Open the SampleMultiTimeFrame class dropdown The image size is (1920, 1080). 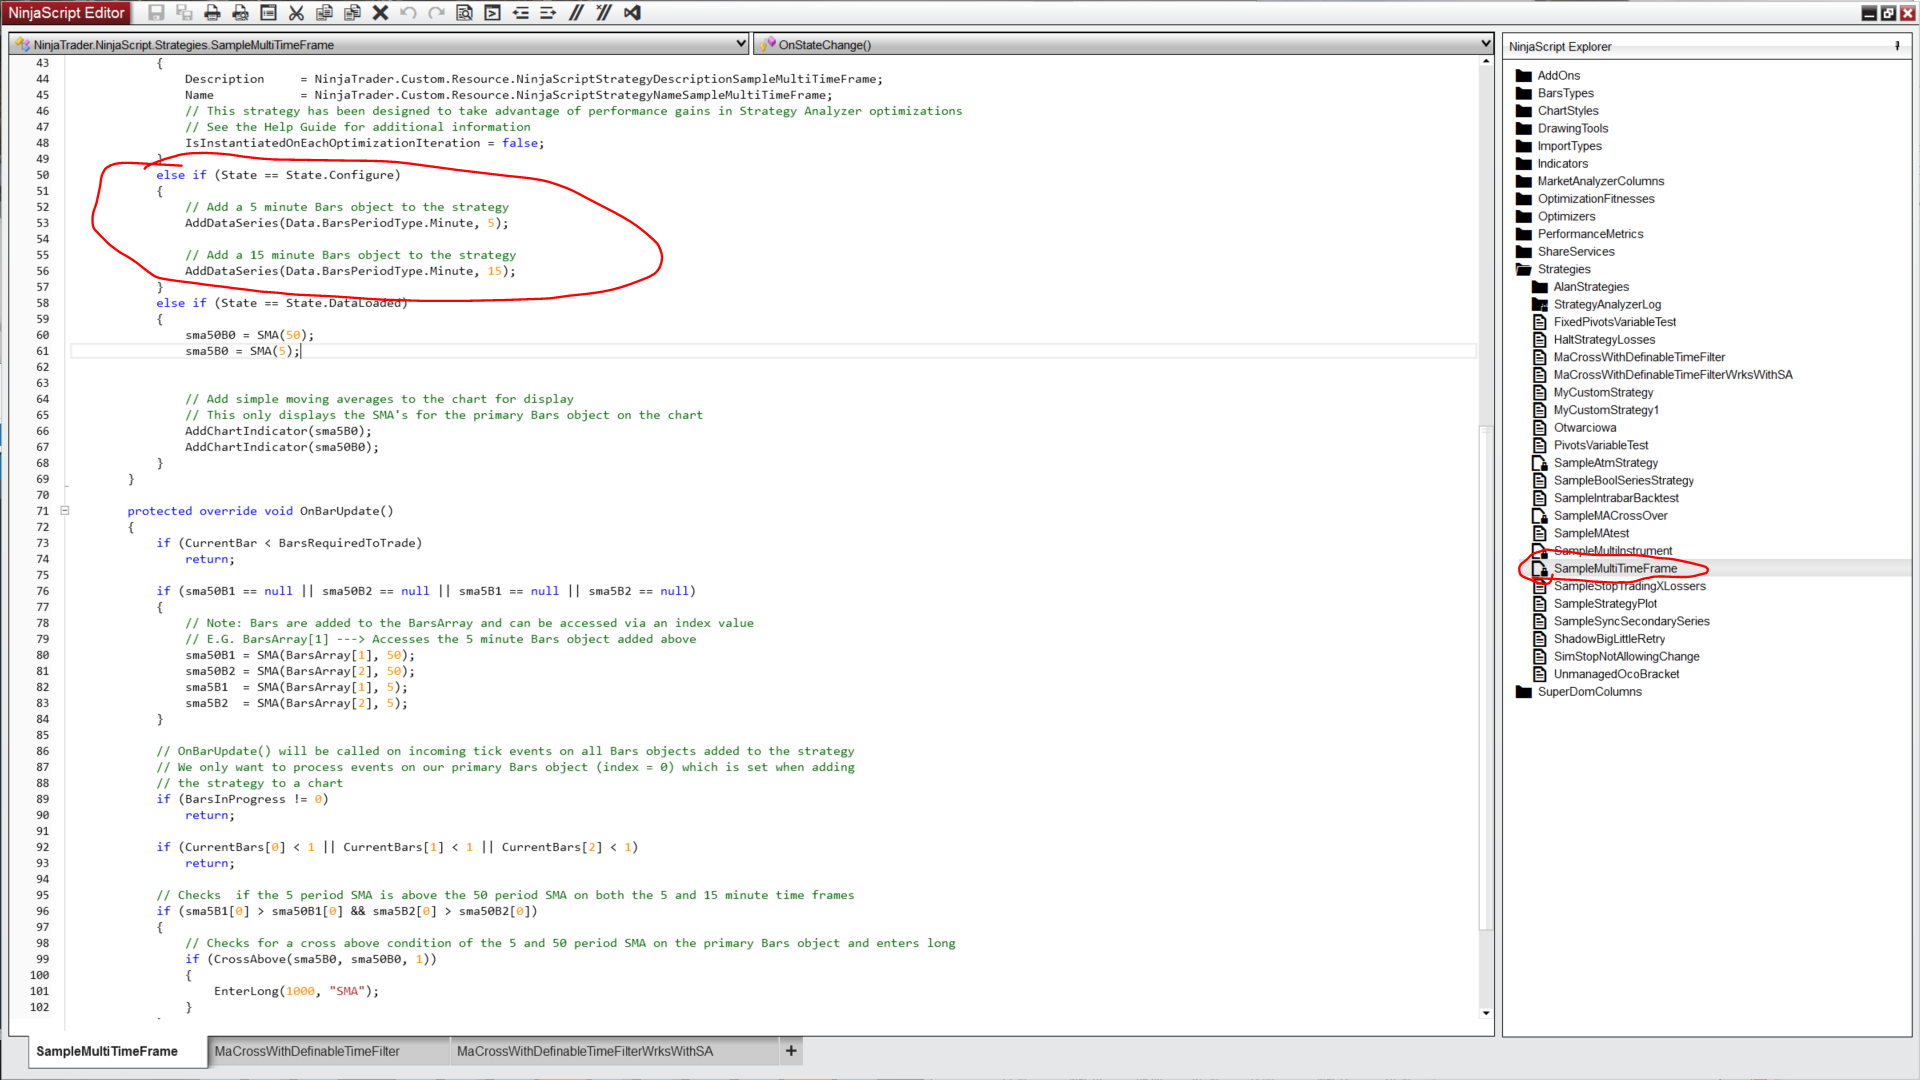click(x=740, y=44)
